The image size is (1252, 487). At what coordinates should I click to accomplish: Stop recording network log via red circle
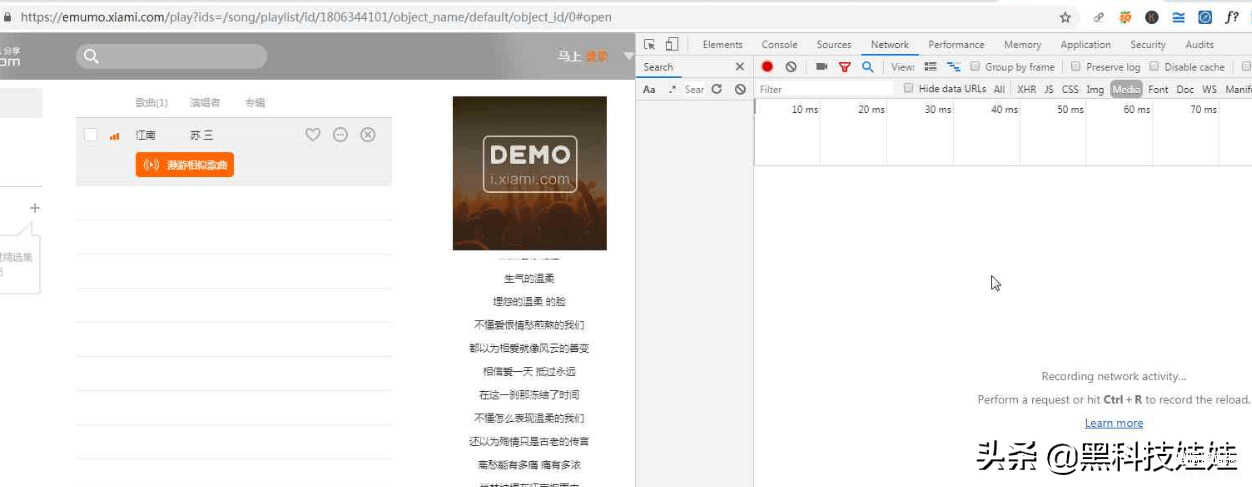[x=767, y=67]
